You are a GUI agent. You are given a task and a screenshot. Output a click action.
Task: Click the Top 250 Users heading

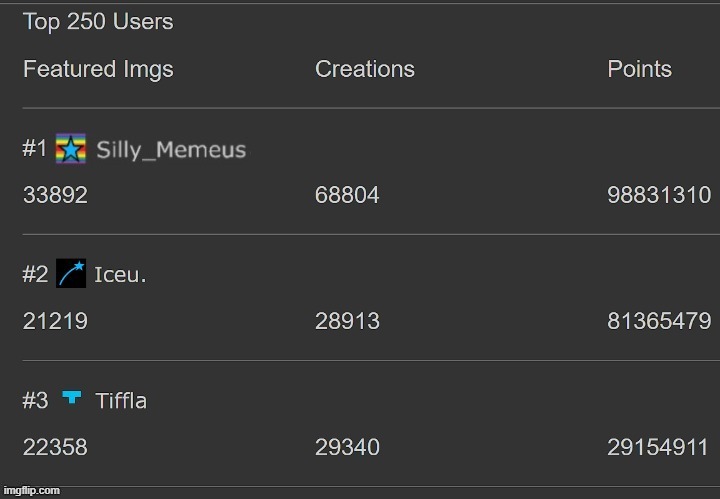click(98, 21)
